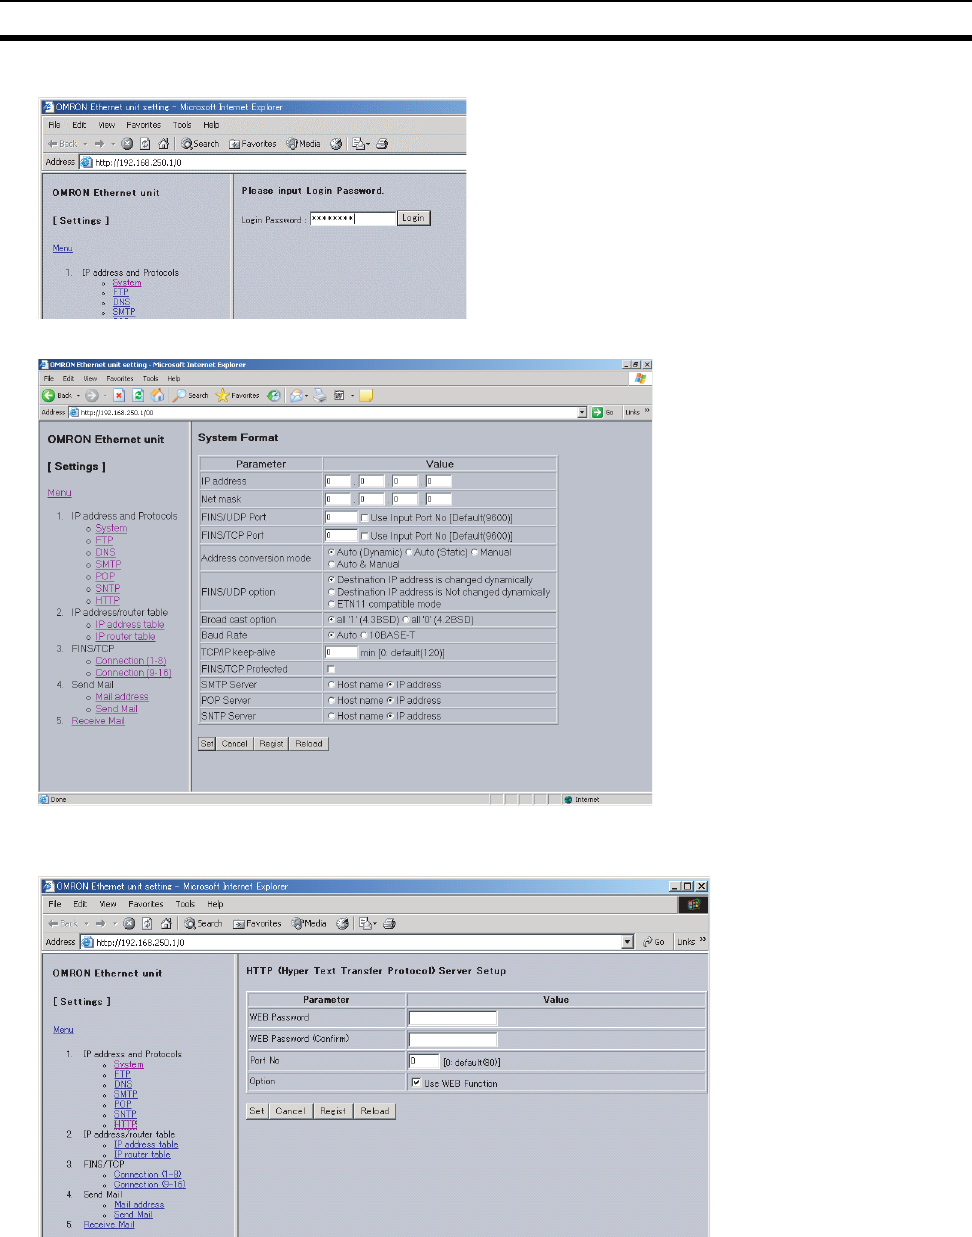Image resolution: width=972 pixels, height=1237 pixels.
Task: Click the Print icon in the HTTP Server Setup window
Action: click(x=389, y=924)
